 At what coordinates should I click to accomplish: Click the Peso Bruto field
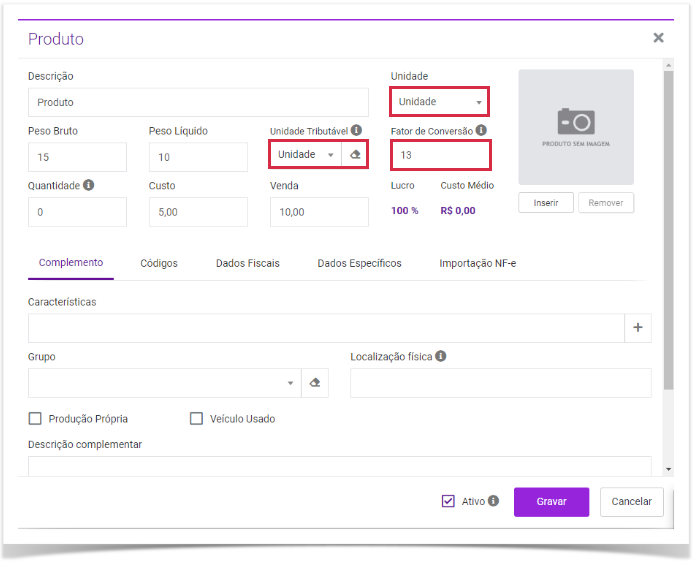(x=77, y=157)
